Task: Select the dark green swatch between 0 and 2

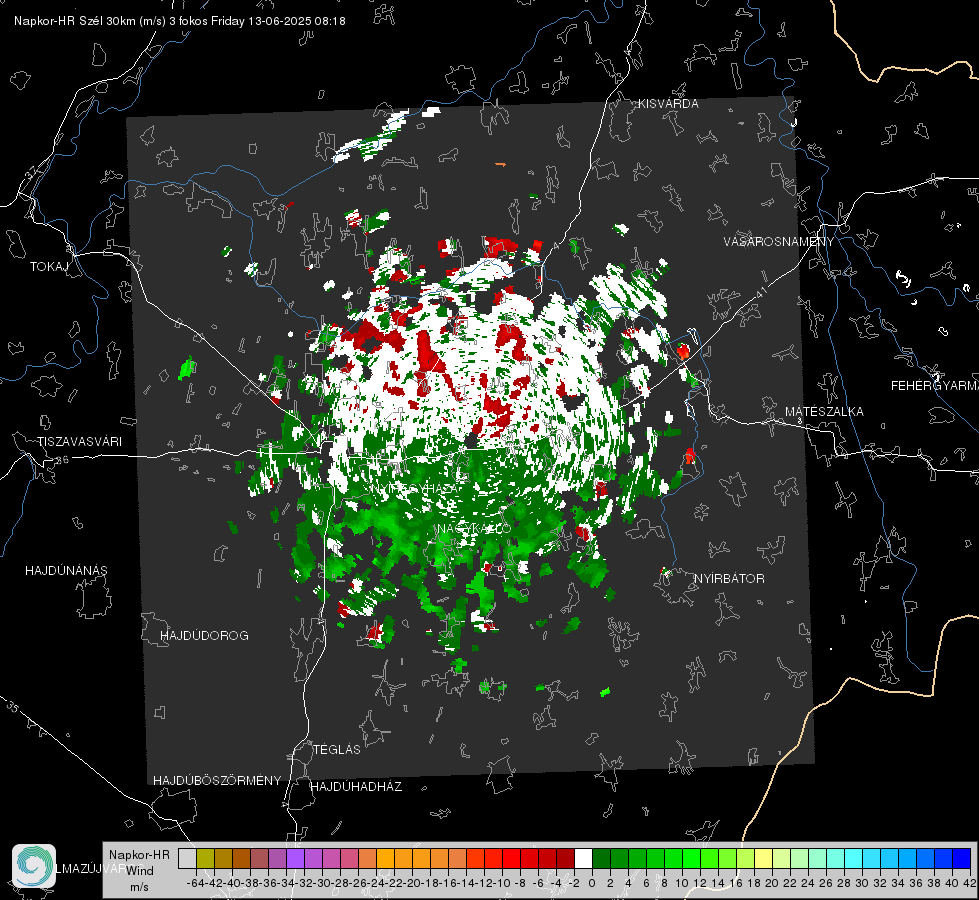Action: [601, 858]
